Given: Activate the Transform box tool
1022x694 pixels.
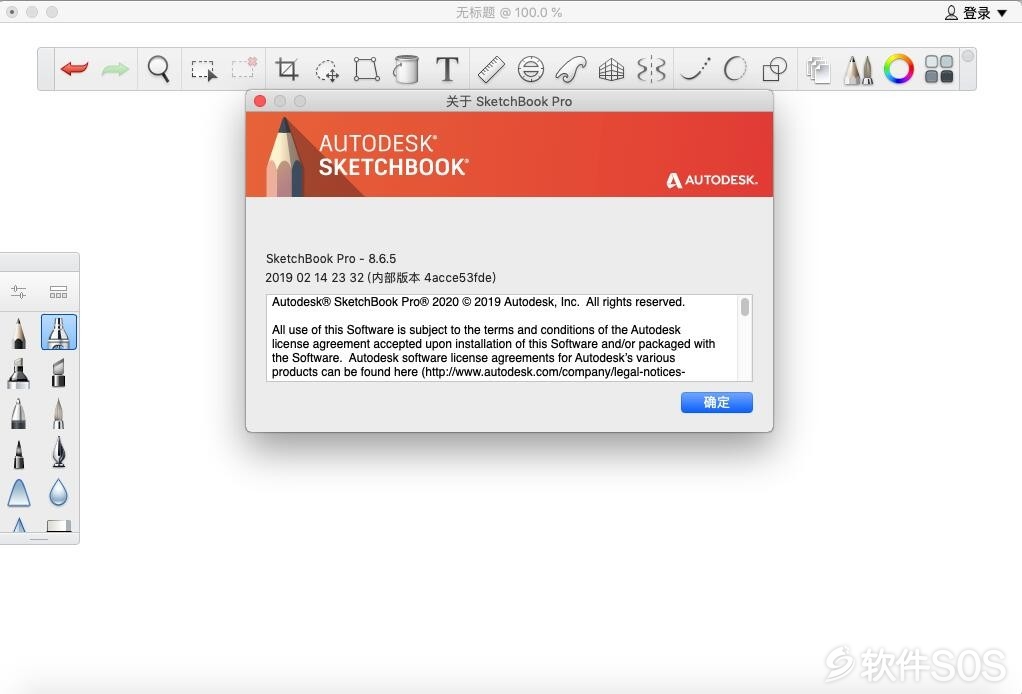Looking at the screenshot, I should point(366,69).
